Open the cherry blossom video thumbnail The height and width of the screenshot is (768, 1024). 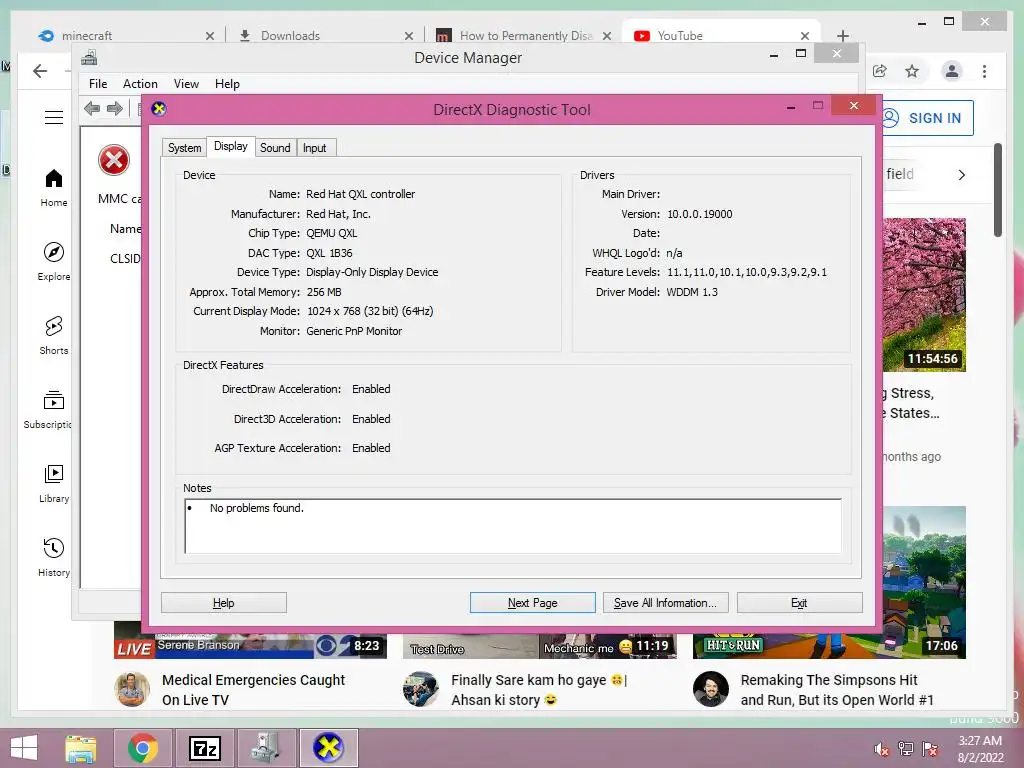click(x=923, y=295)
